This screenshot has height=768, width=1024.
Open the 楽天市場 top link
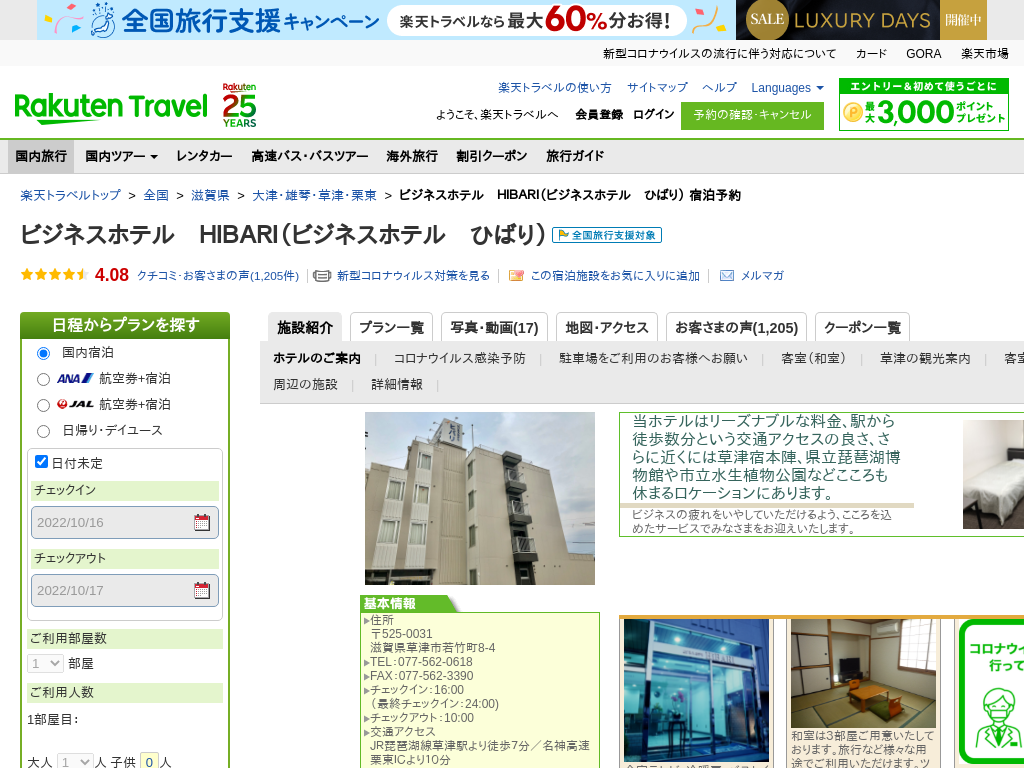[985, 54]
